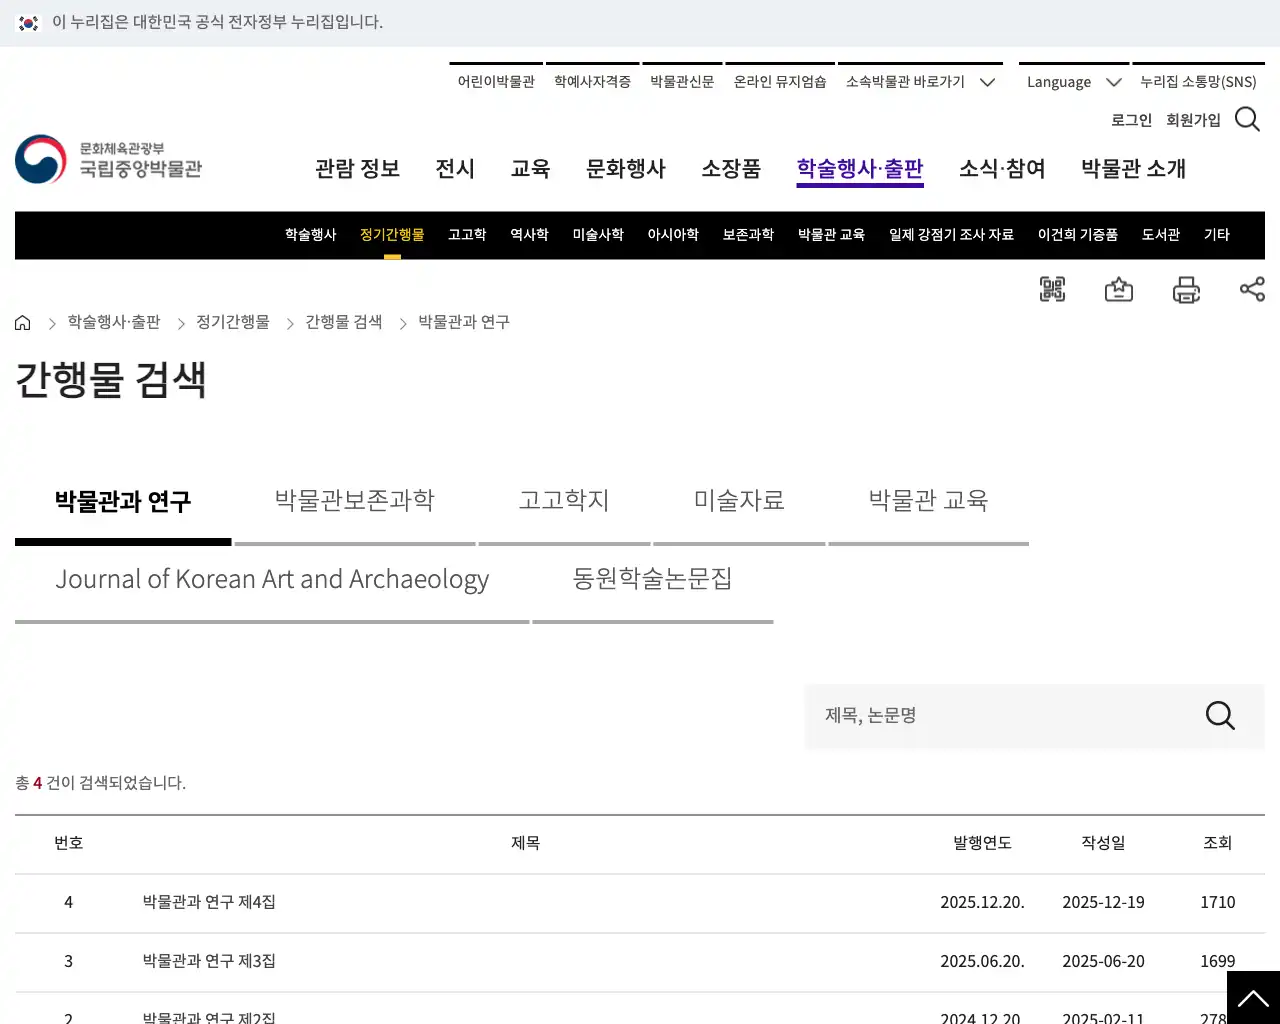Select 도서관 in the black submenu

coord(1161,235)
